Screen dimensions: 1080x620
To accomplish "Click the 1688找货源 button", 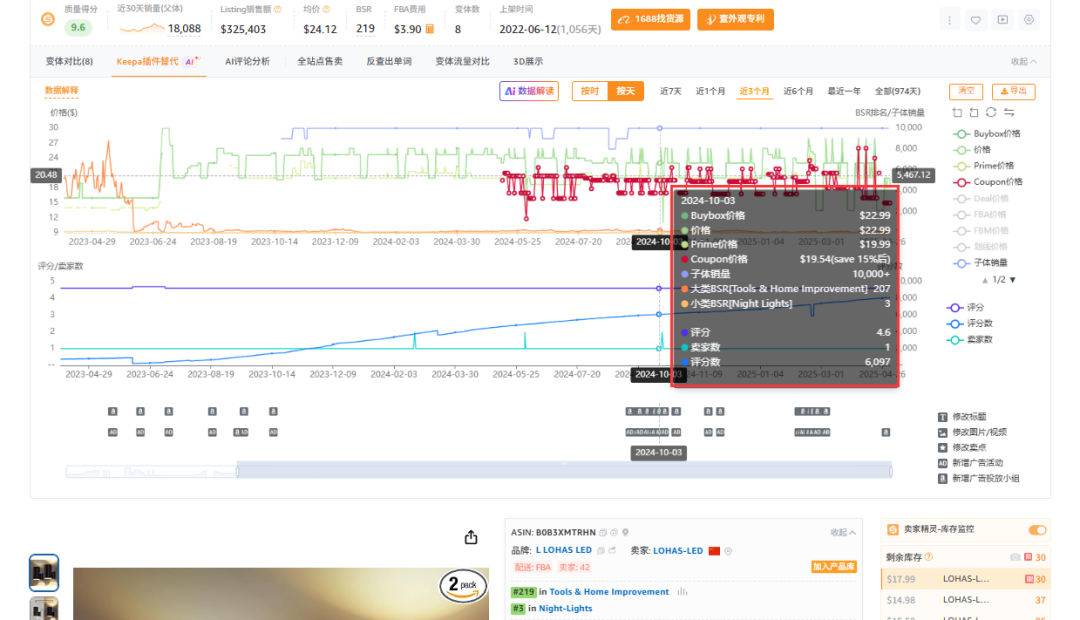I will click(x=650, y=19).
